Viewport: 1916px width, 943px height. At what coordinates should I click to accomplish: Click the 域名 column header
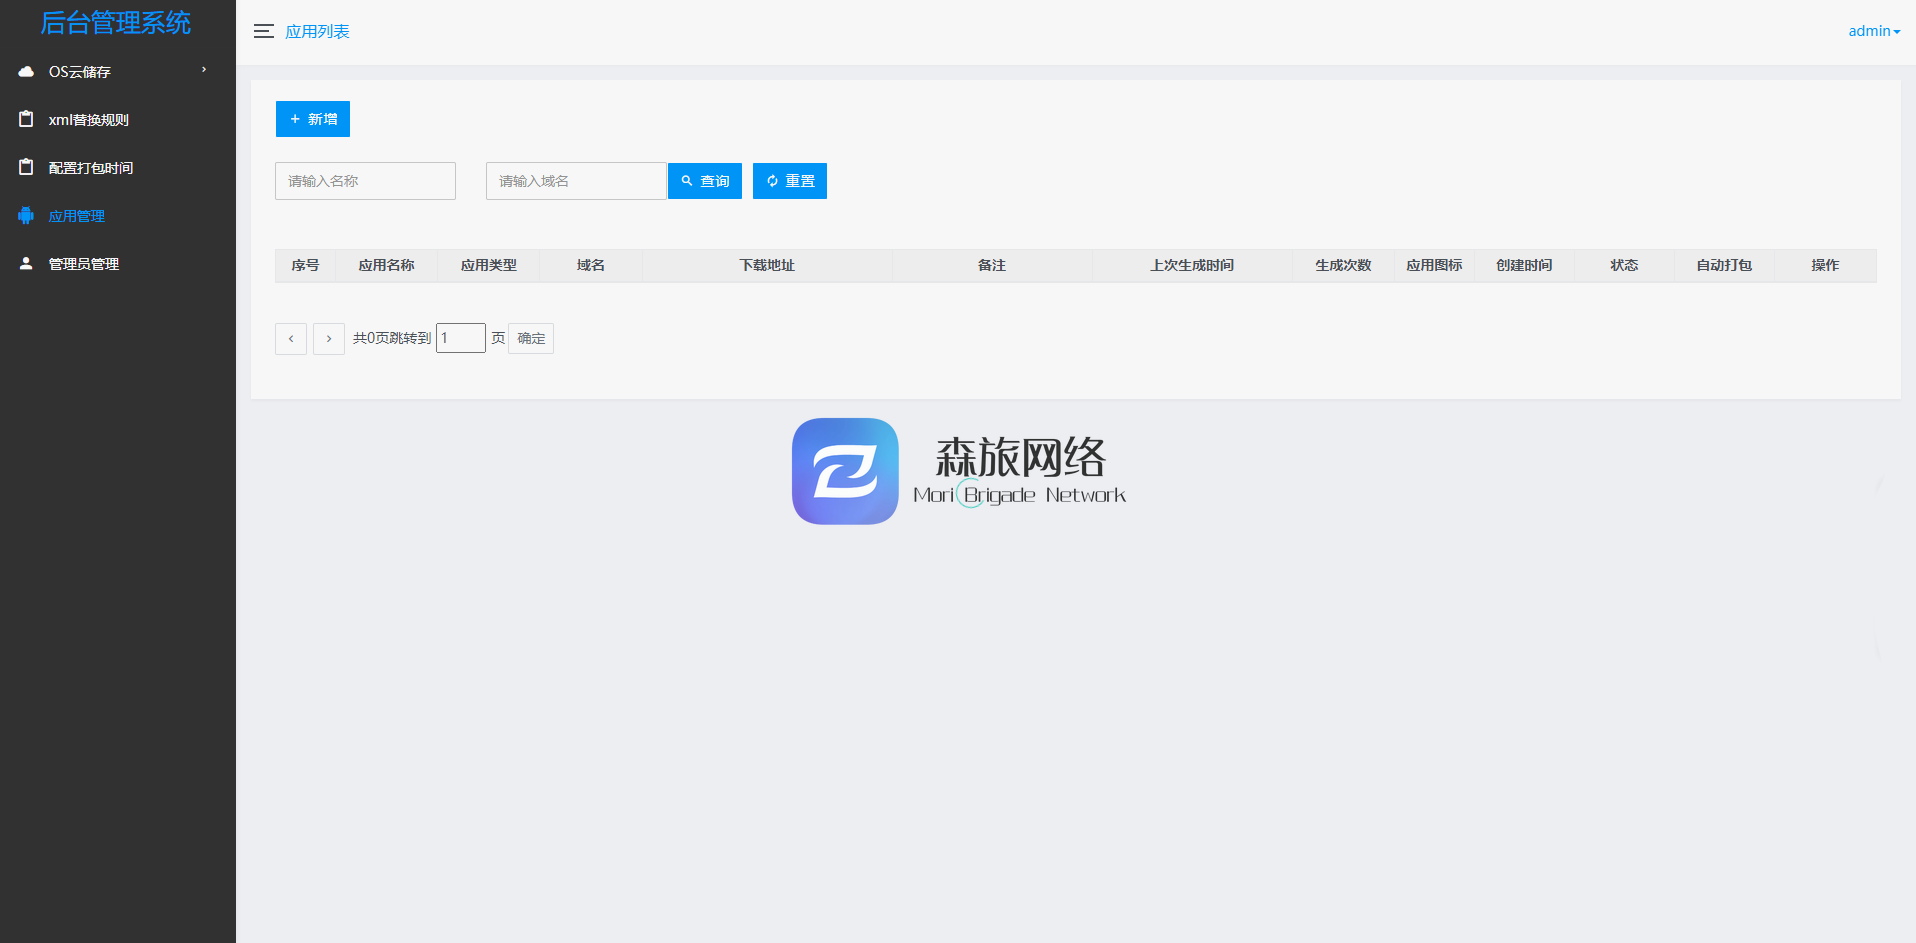pyautogui.click(x=591, y=265)
